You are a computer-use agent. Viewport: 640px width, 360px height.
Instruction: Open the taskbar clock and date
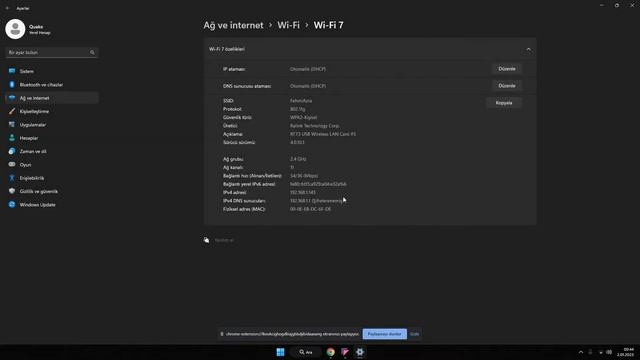pos(626,352)
